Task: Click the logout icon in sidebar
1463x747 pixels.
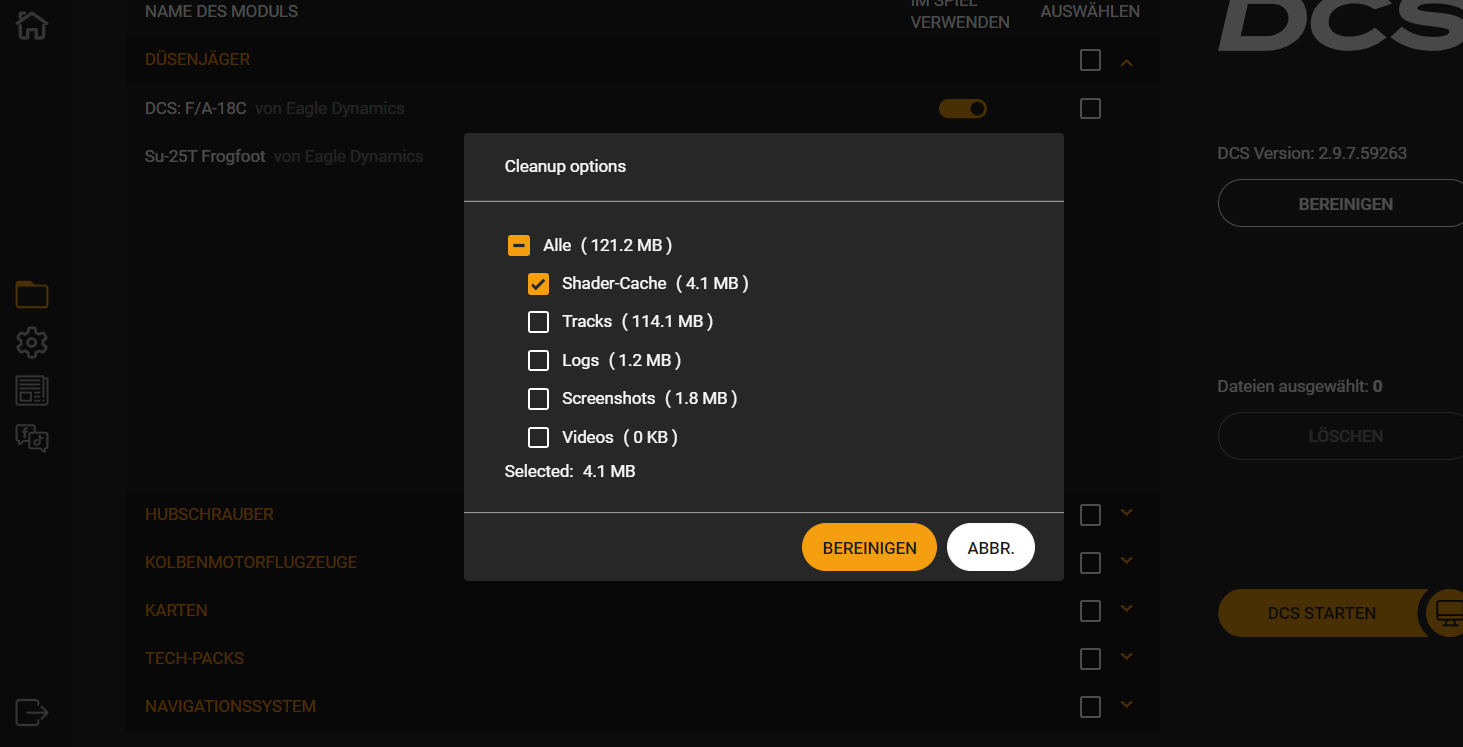Action: pyautogui.click(x=32, y=712)
